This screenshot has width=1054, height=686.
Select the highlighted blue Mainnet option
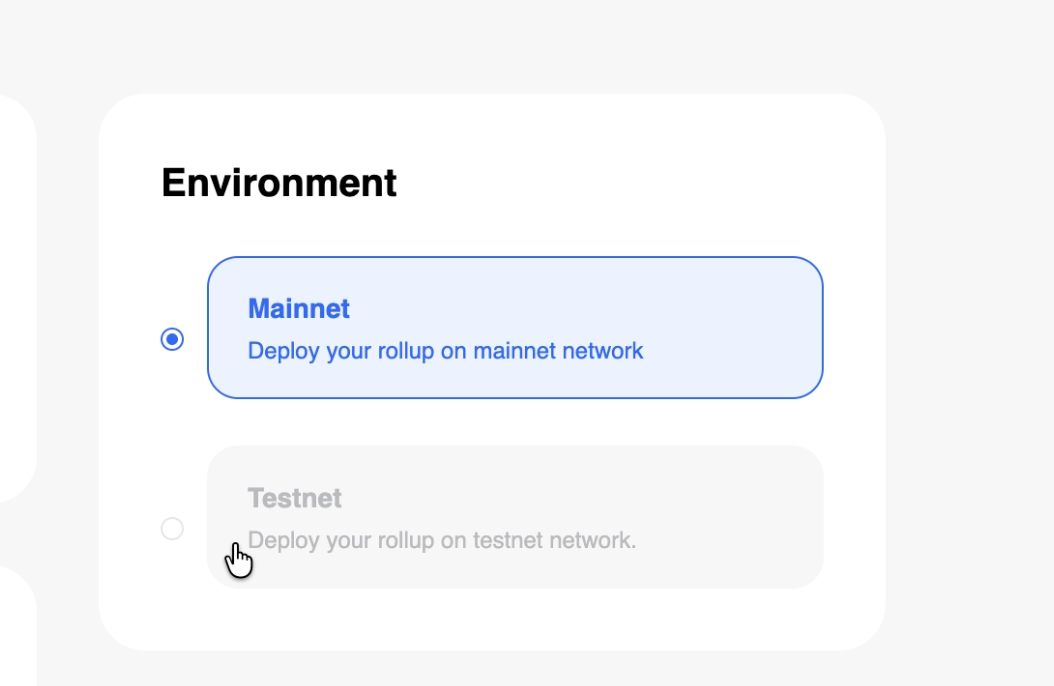(x=514, y=327)
